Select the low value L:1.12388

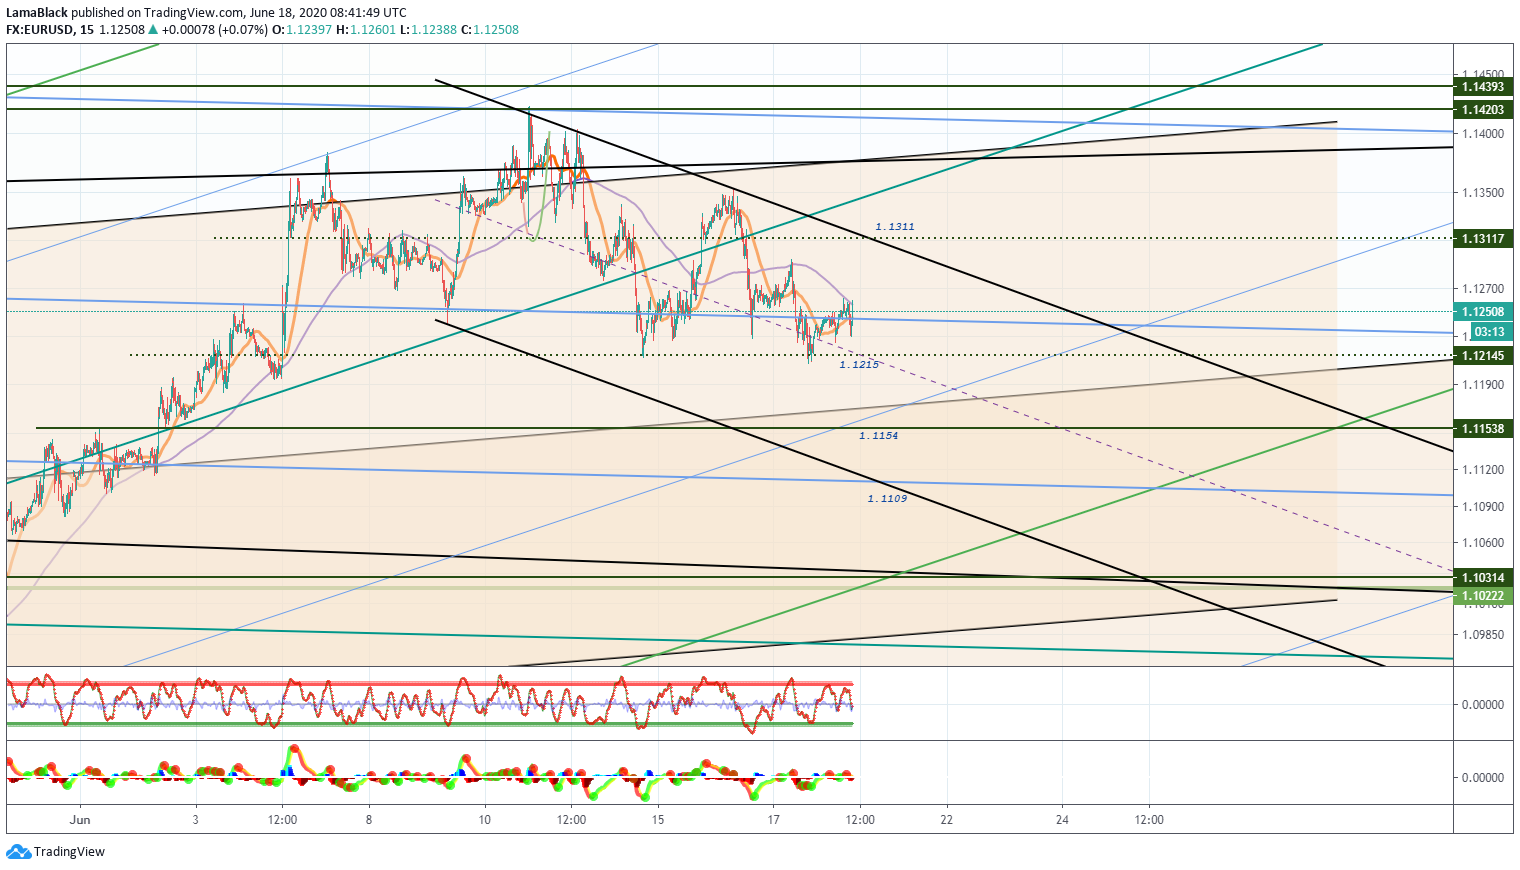pos(428,30)
